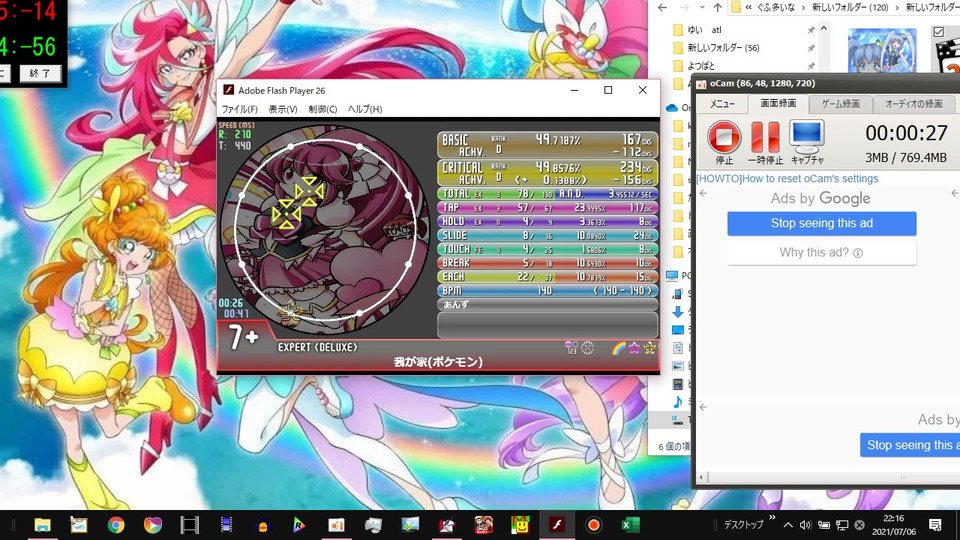
Task: Open 表示(V) menu in Flash Player
Action: [x=283, y=109]
